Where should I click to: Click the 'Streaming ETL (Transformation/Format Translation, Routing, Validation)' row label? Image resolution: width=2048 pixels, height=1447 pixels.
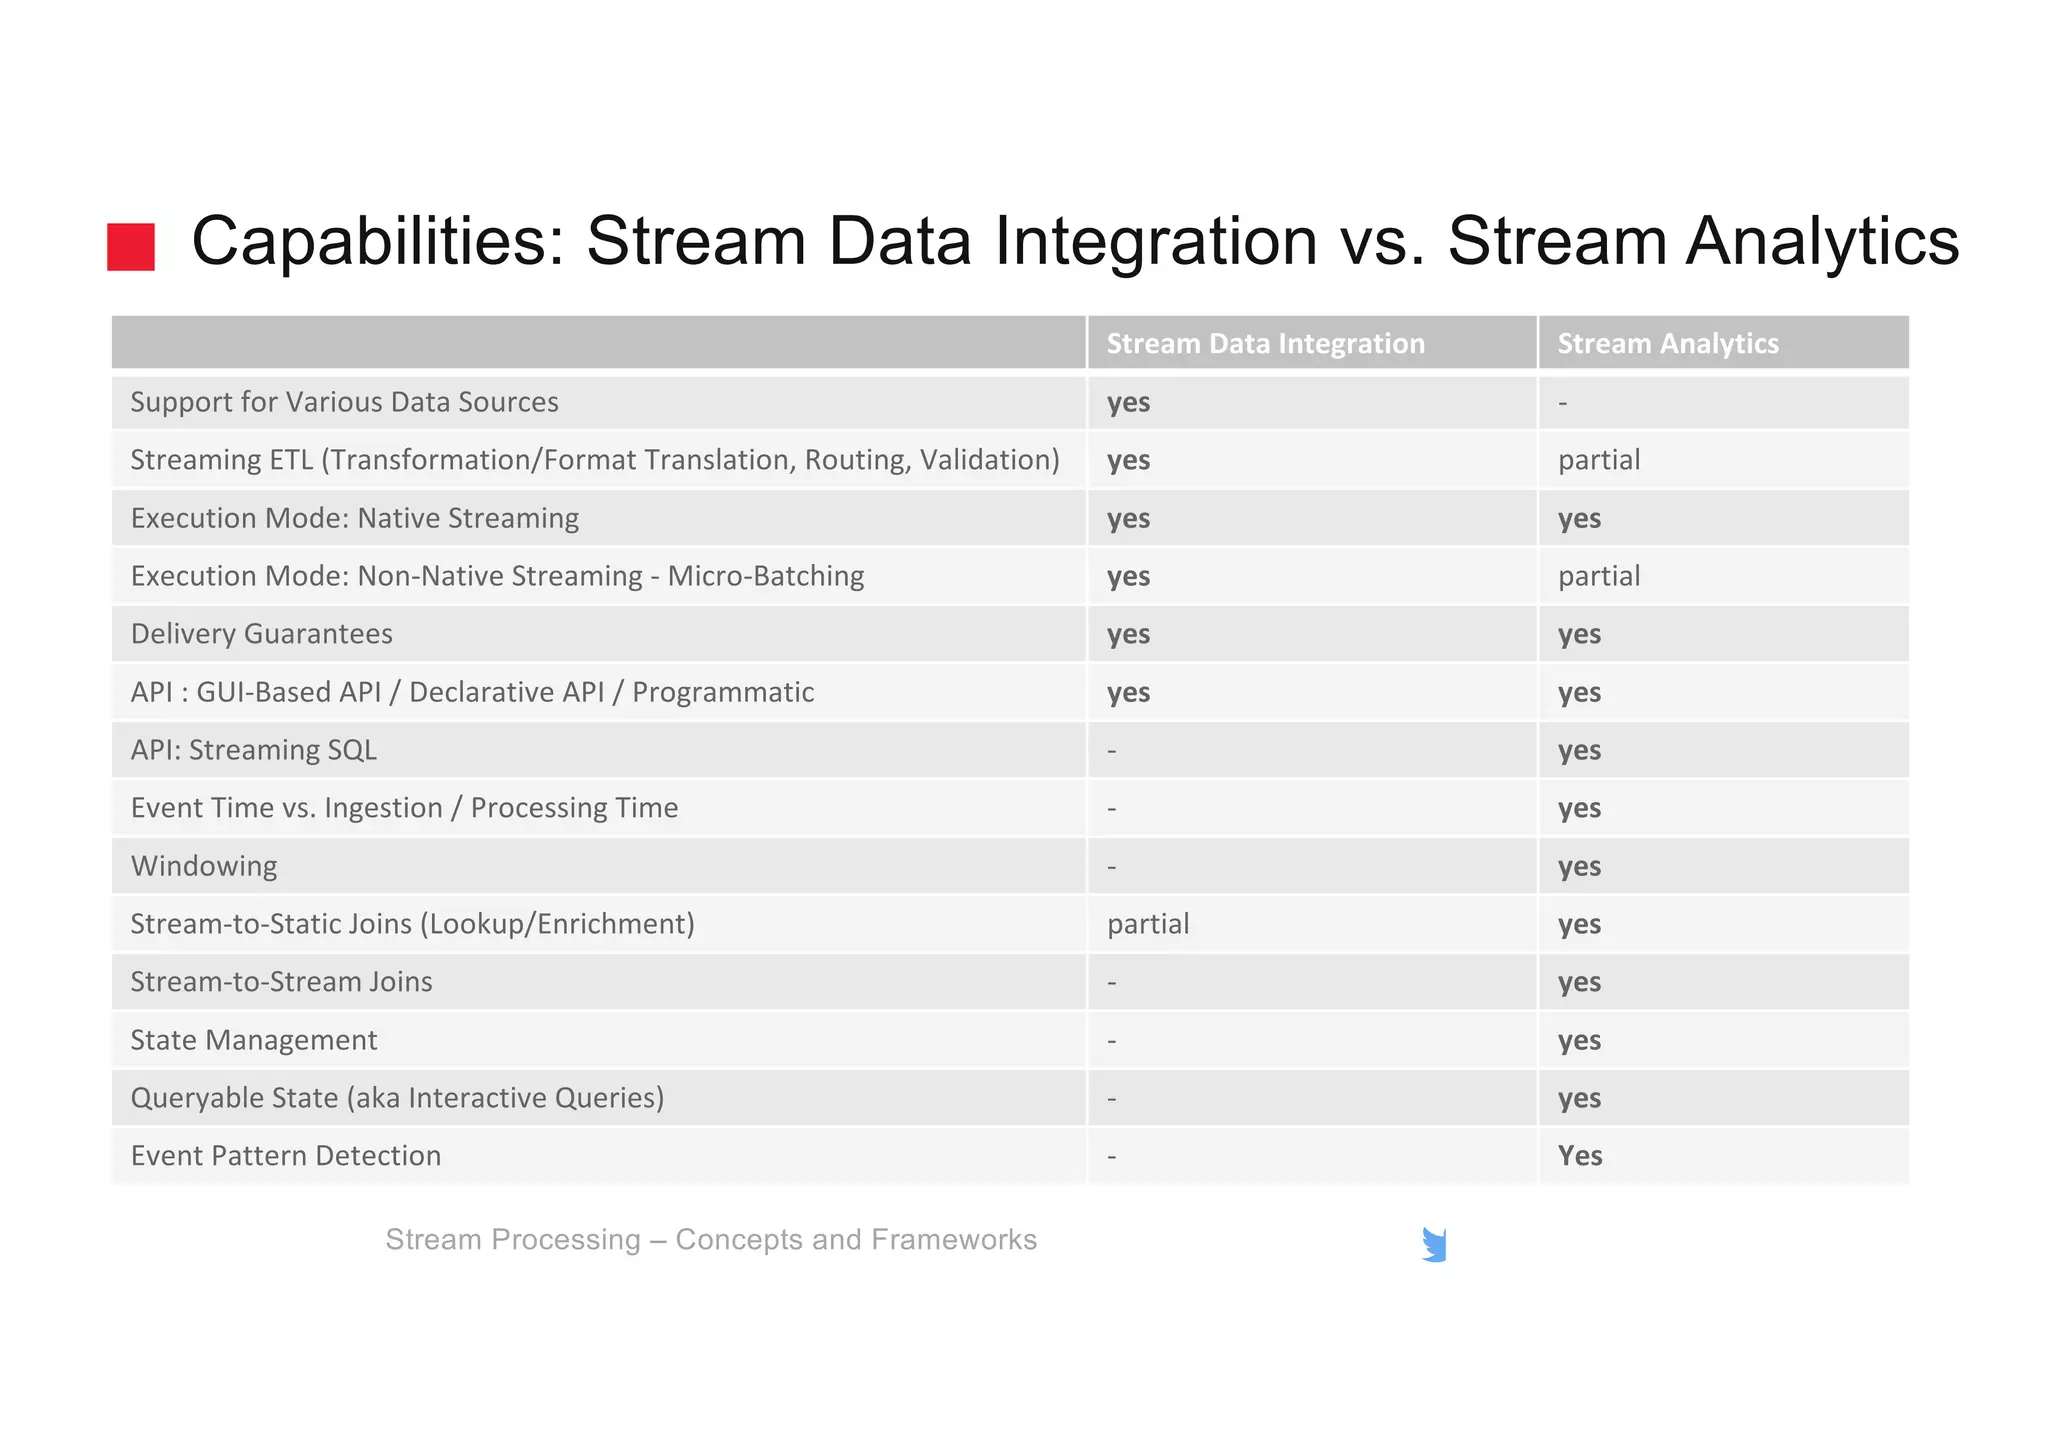(x=595, y=460)
